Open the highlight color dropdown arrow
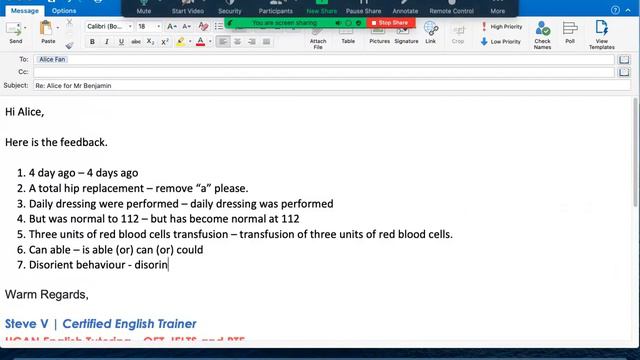This screenshot has height=360, width=640. pos(190,42)
